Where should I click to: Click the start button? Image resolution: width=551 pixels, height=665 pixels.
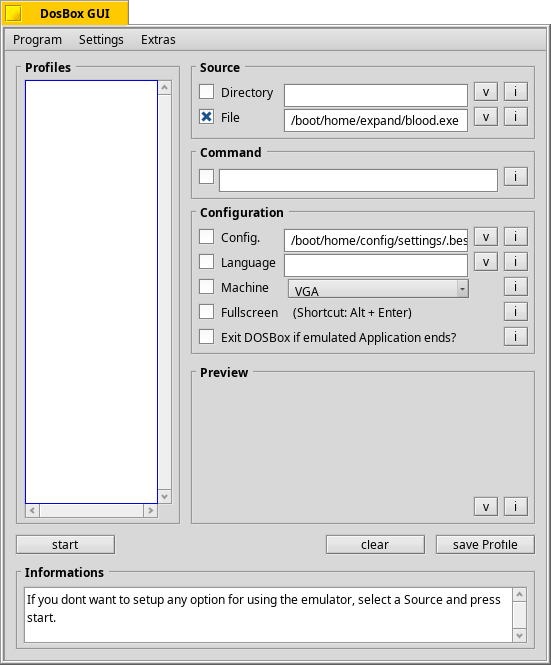(65, 545)
